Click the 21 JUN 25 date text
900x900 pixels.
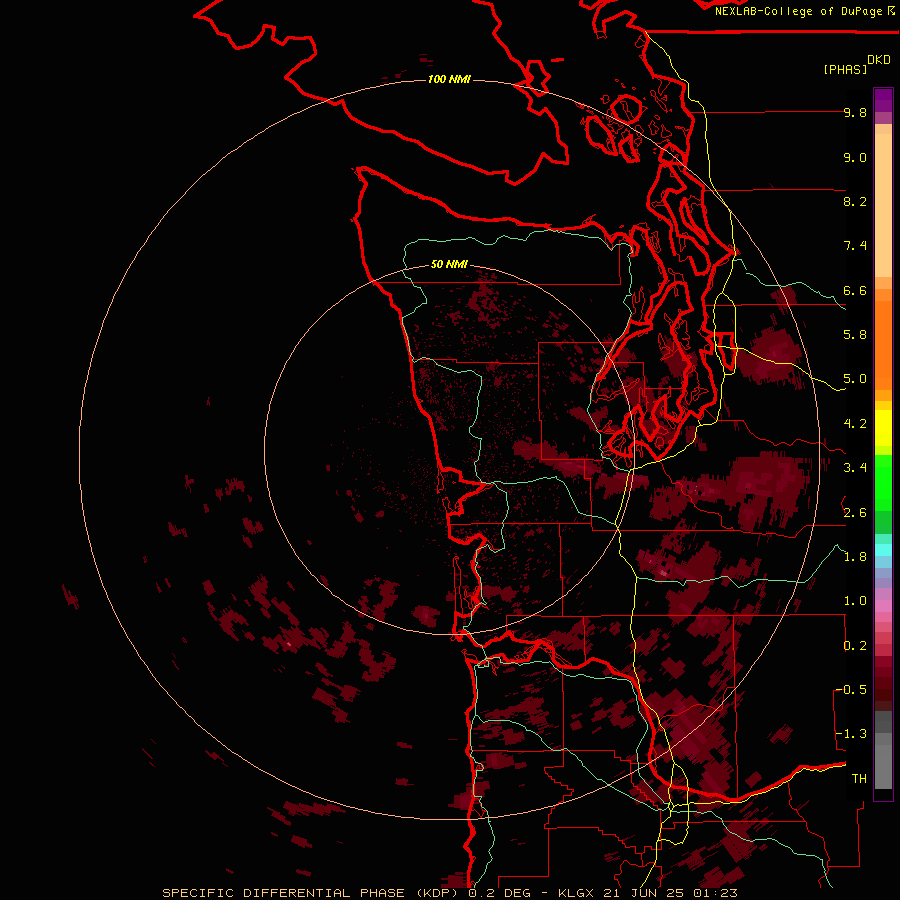click(645, 893)
